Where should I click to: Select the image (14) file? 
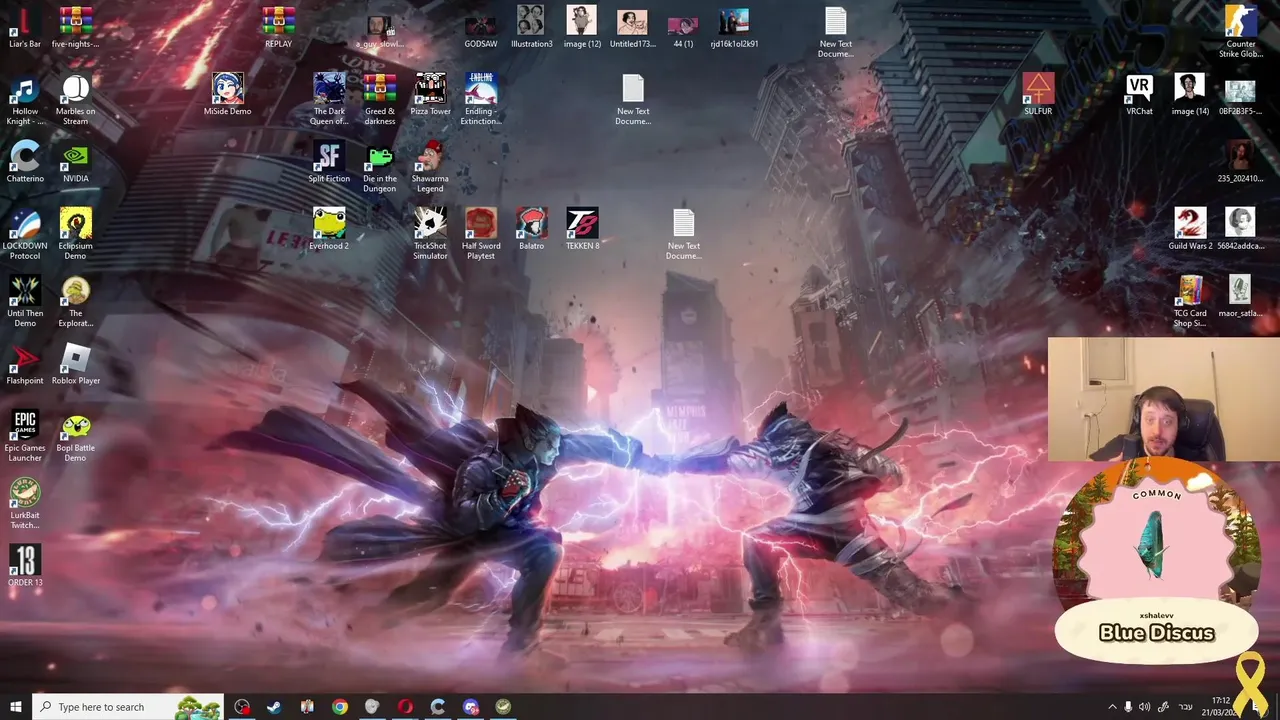[1190, 95]
